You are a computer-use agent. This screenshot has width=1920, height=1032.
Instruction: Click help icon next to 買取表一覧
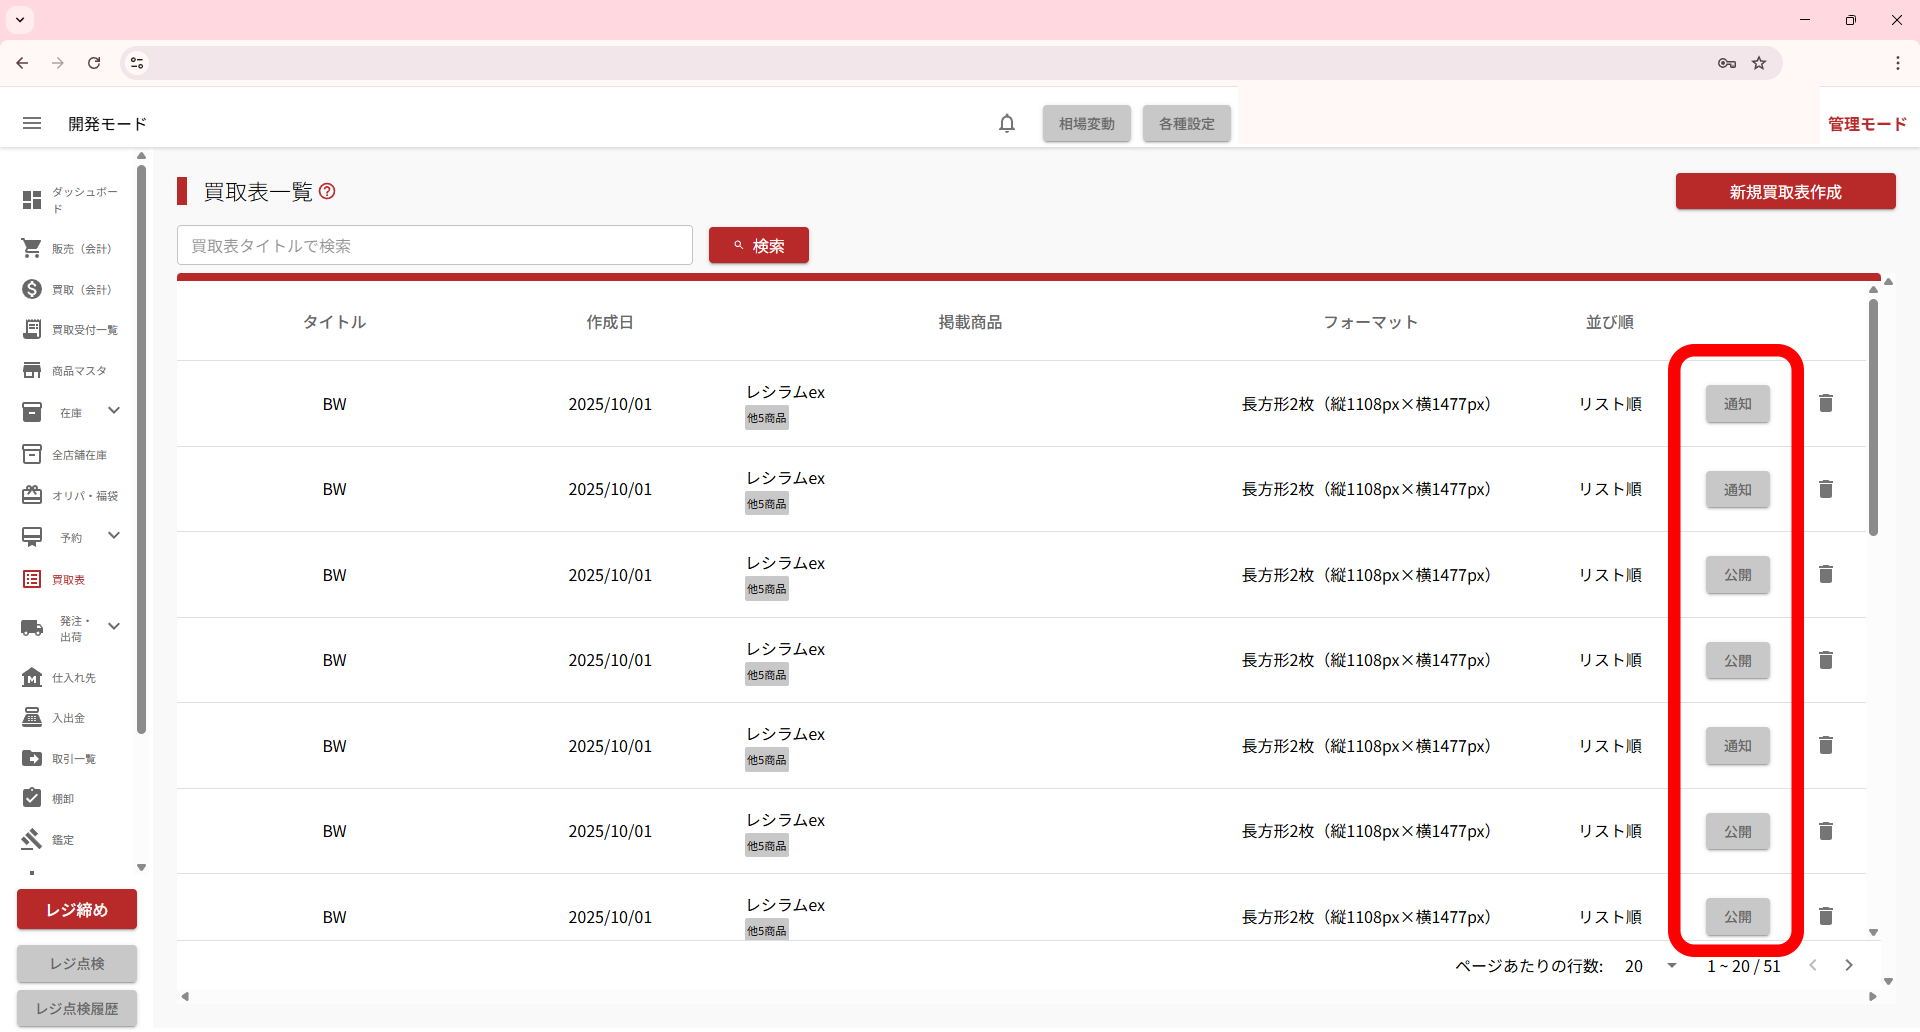327,191
